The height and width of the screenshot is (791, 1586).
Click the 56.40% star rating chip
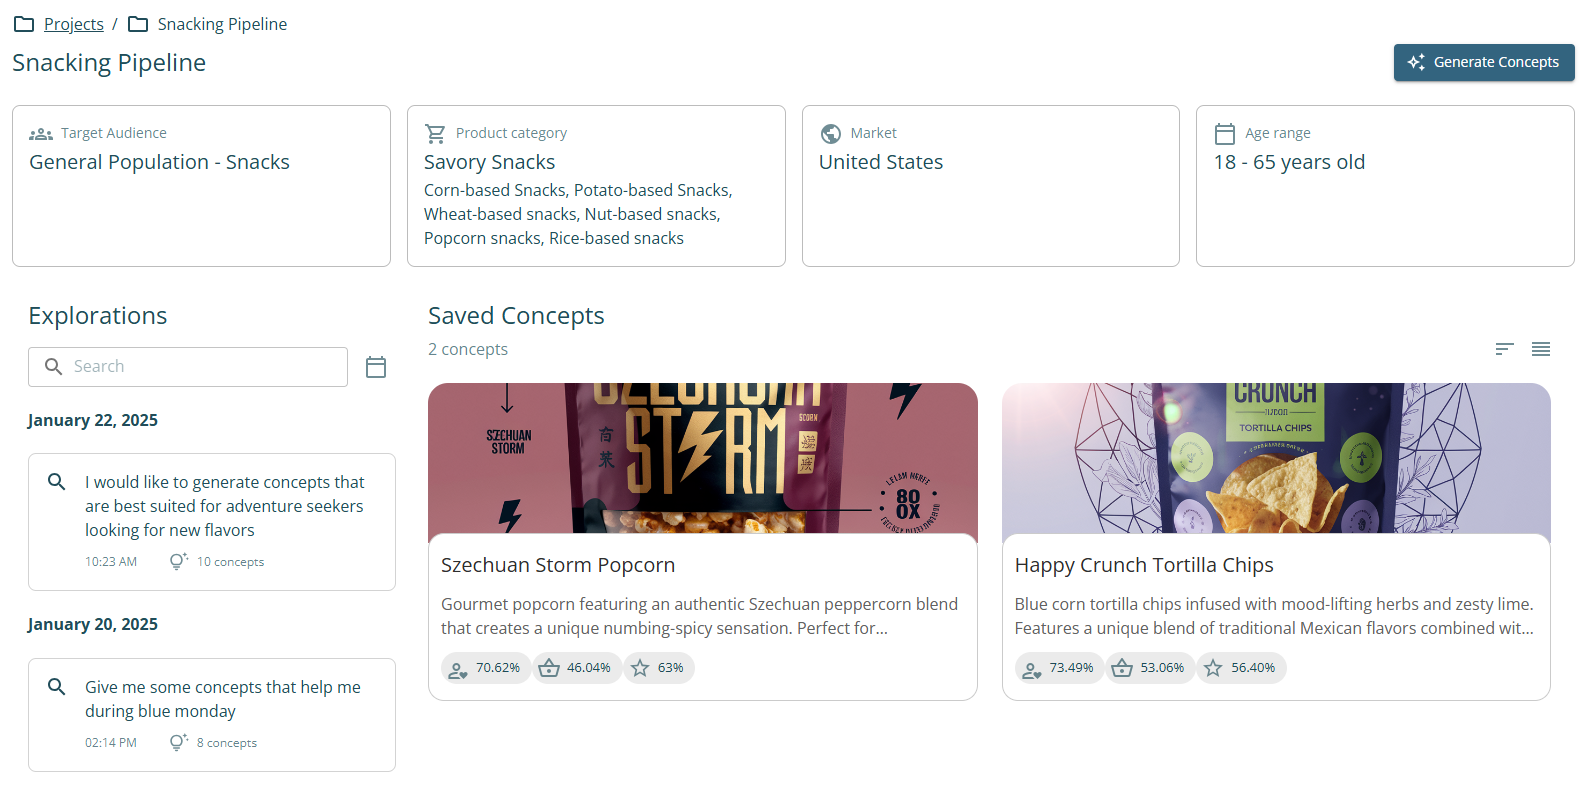(1241, 668)
